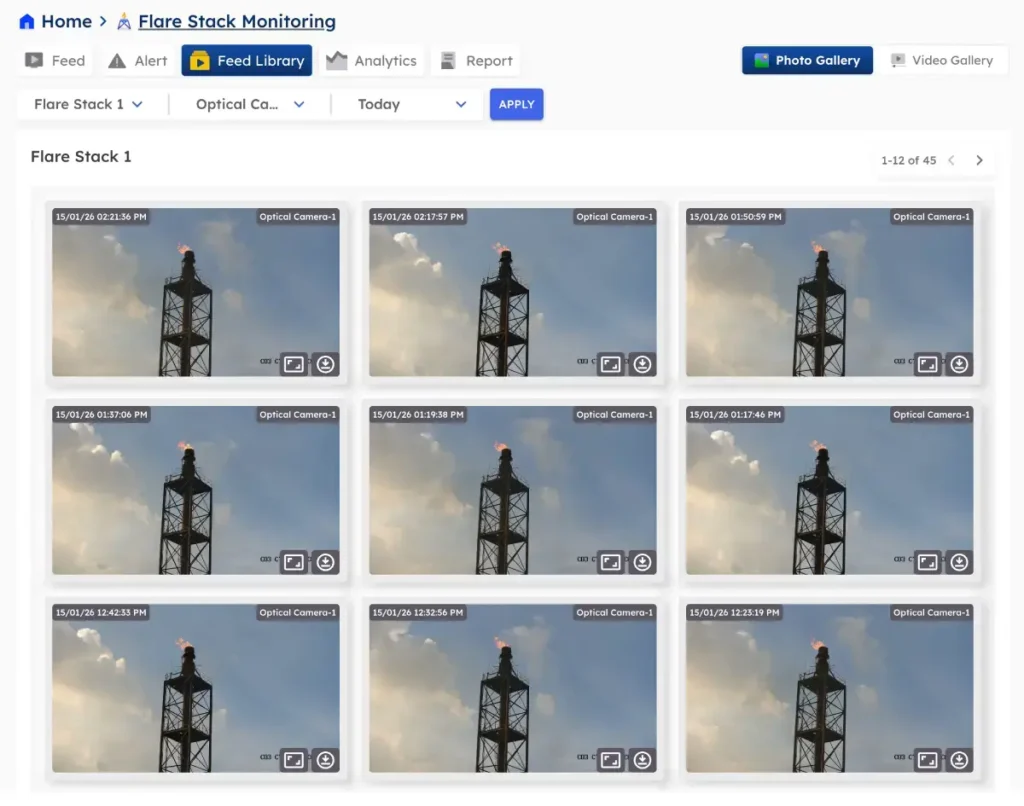This screenshot has width=1024, height=806.
Task: Download the 01:19:38 PM photo
Action: (x=642, y=562)
